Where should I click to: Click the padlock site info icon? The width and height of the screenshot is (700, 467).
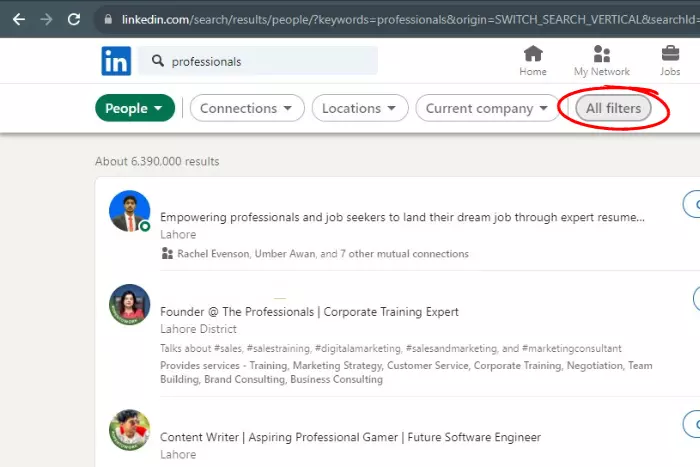(x=108, y=19)
